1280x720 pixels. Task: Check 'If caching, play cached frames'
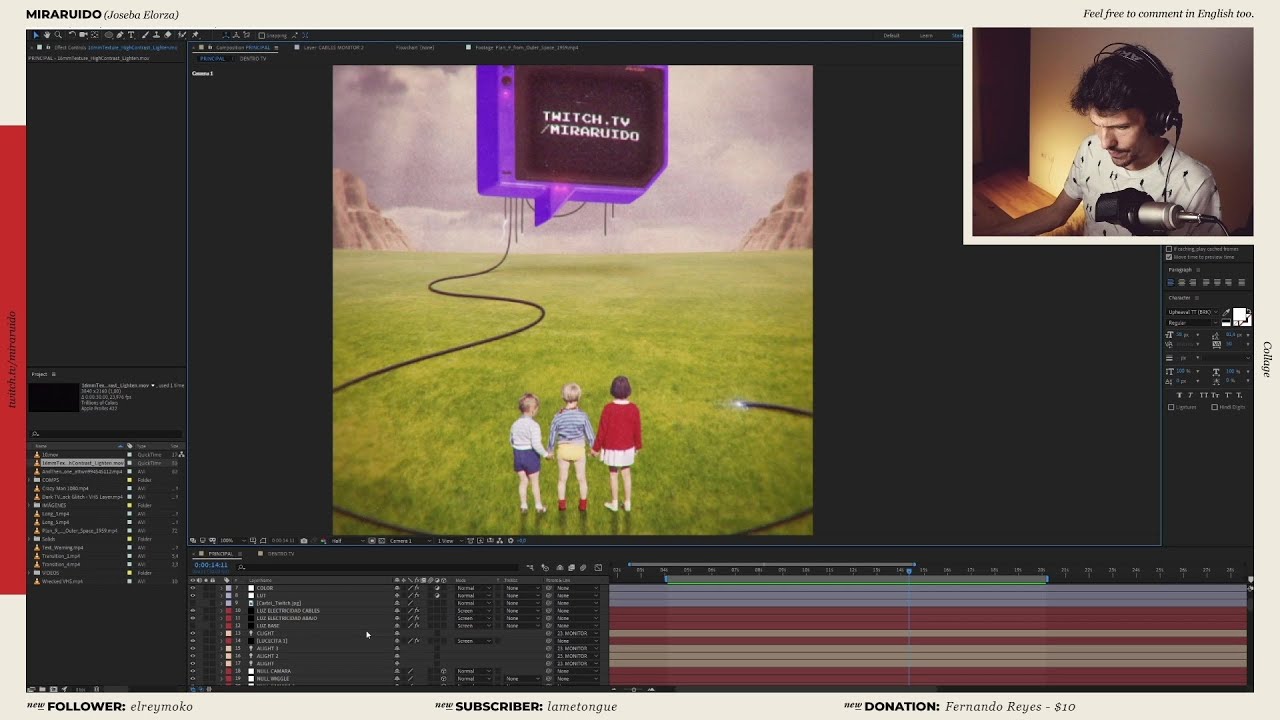pyautogui.click(x=1169, y=249)
